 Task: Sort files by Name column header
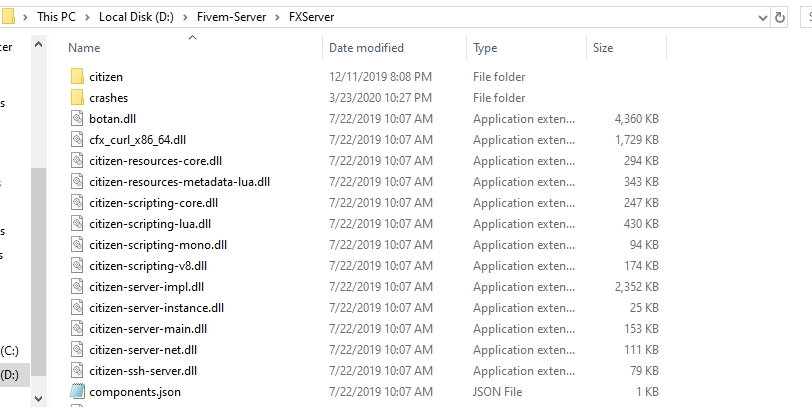pos(84,48)
